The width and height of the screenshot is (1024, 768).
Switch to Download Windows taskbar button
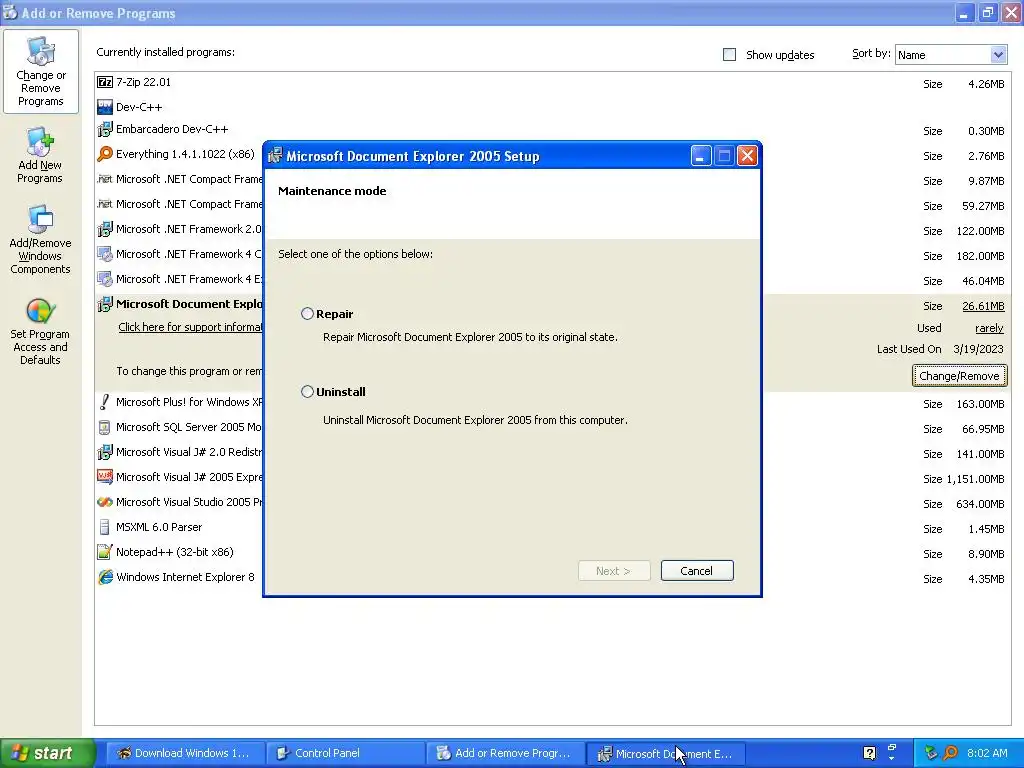pos(185,753)
